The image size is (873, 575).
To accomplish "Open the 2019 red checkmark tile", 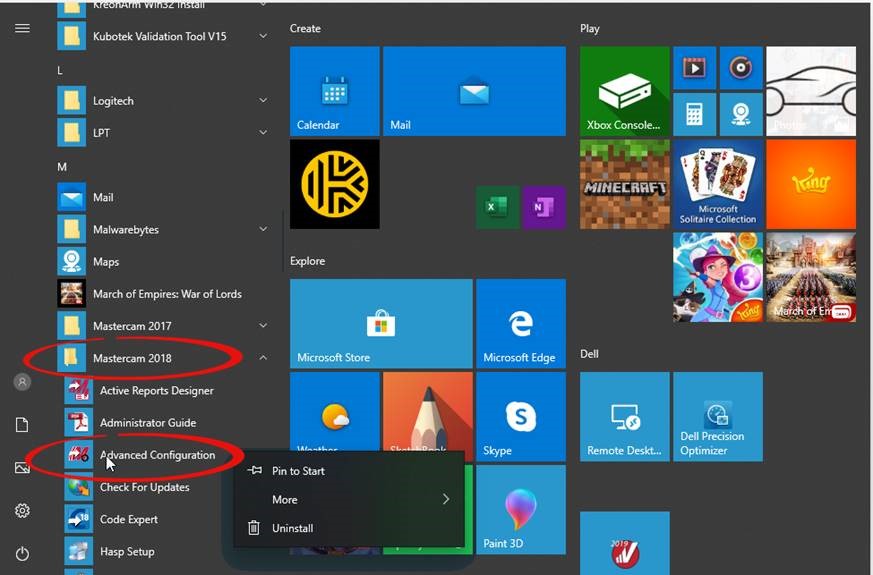I will 625,543.
